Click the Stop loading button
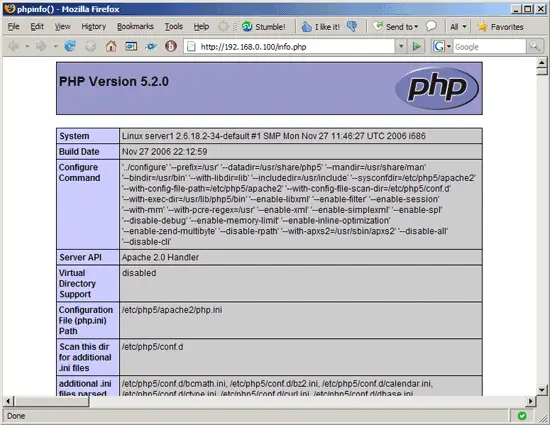 [x=90, y=46]
